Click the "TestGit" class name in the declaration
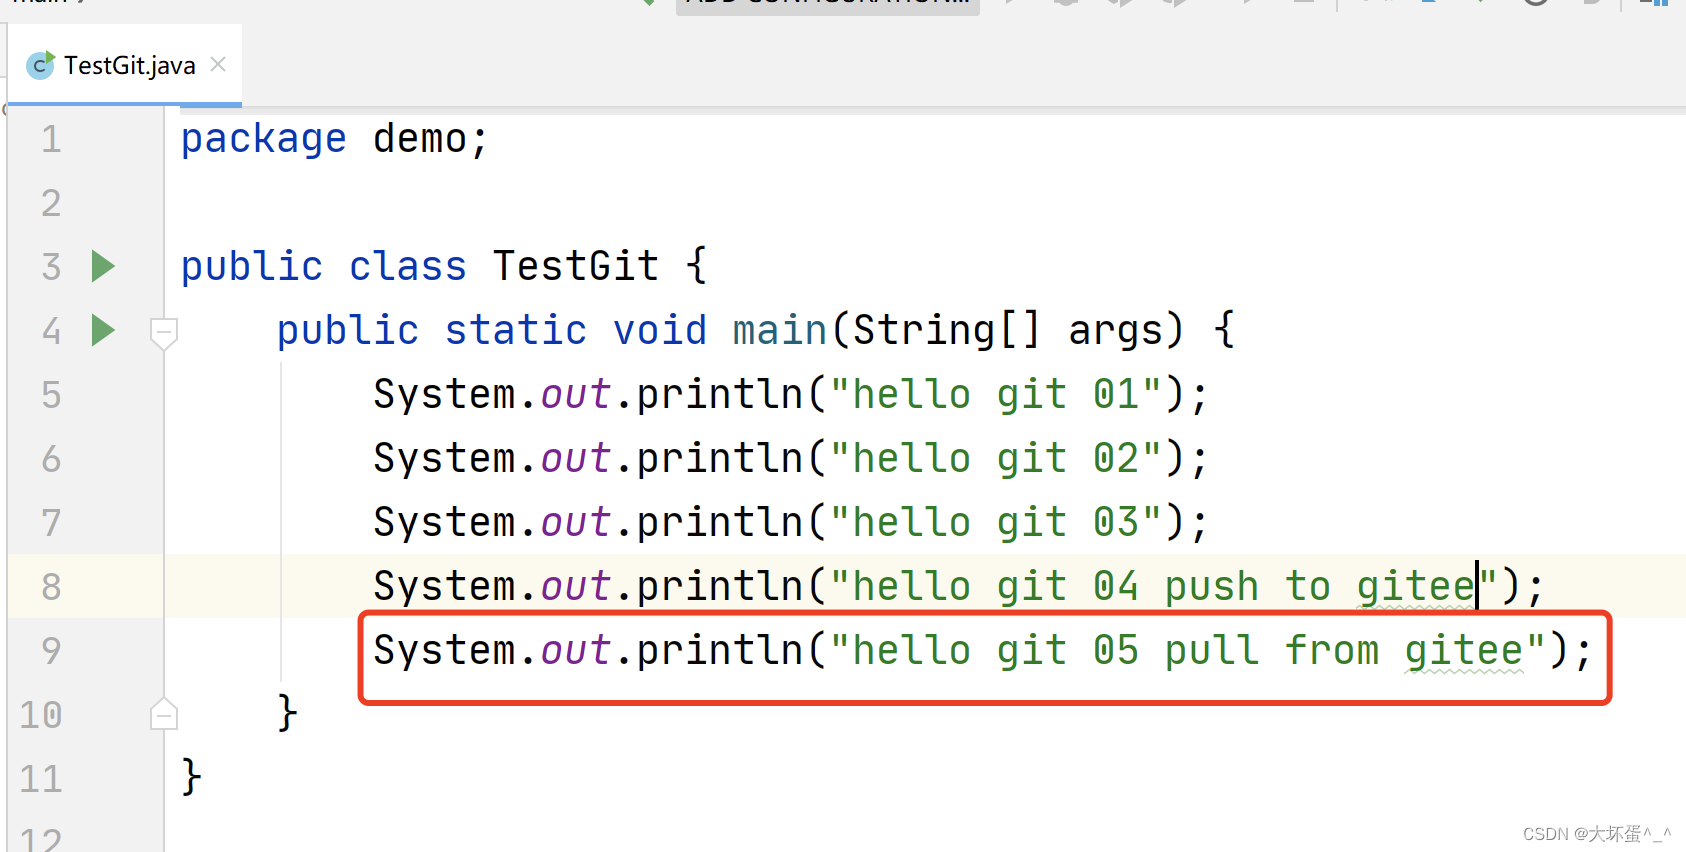1686x852 pixels. tap(576, 267)
